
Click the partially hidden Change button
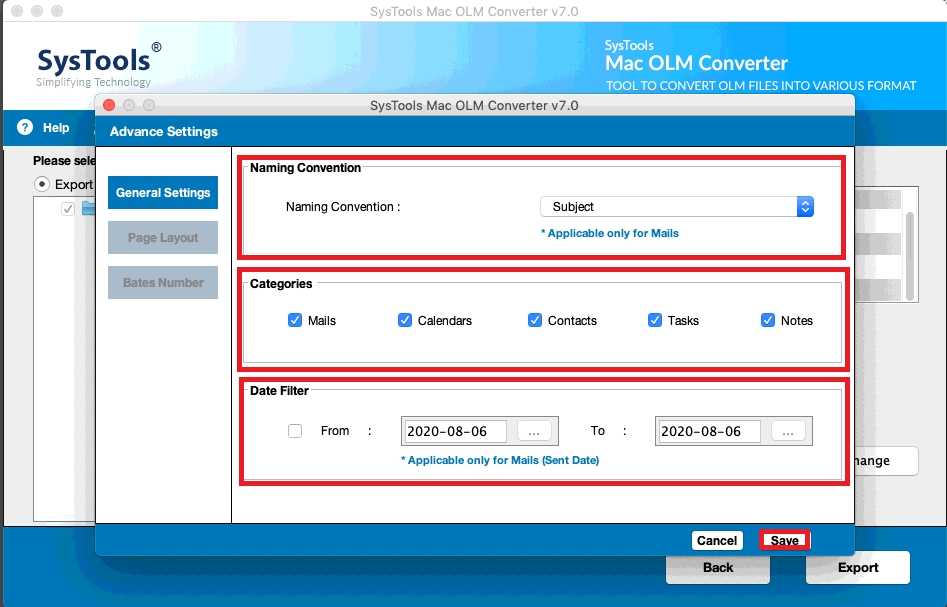tap(887, 461)
